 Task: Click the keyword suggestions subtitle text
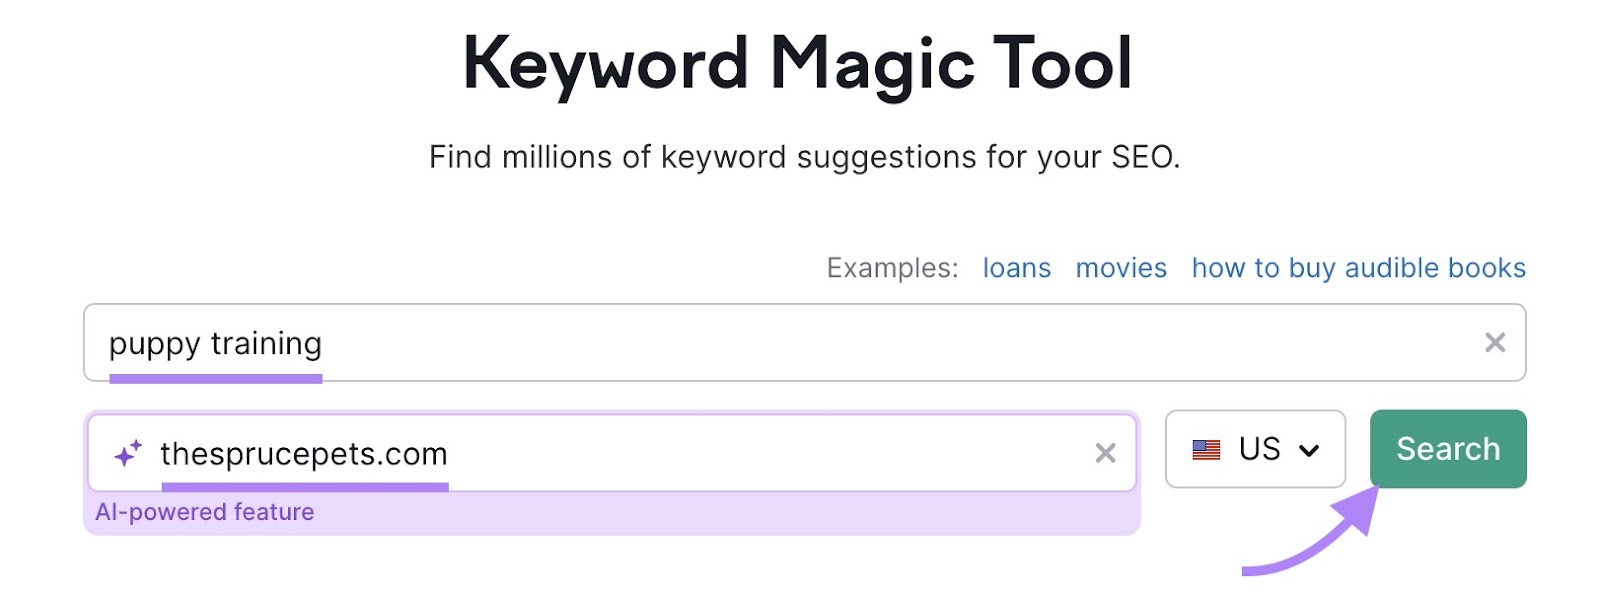pyautogui.click(x=804, y=157)
